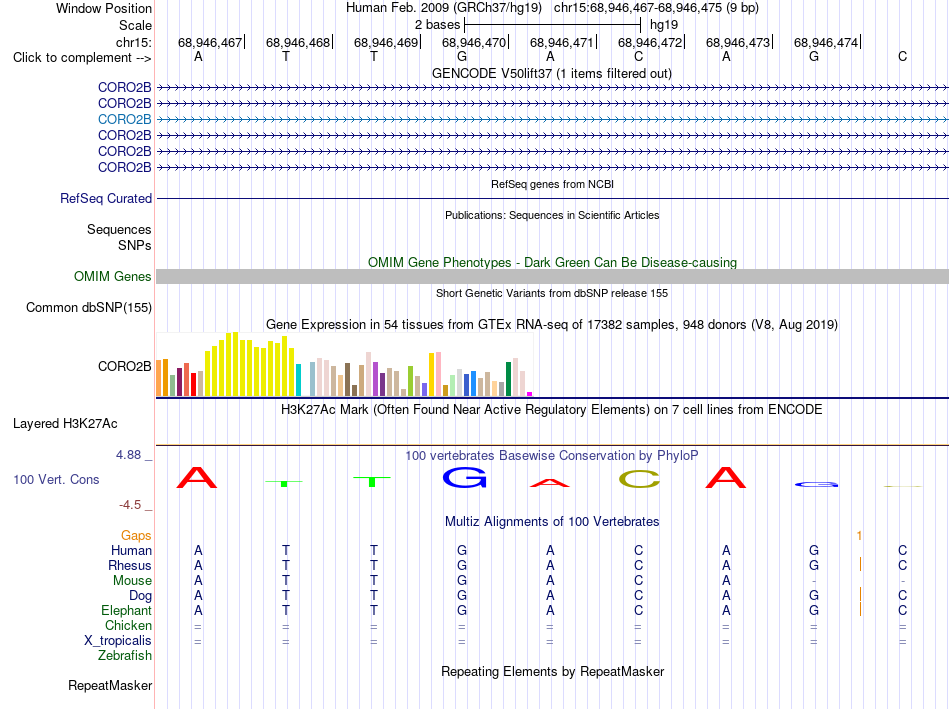Image resolution: width=950 pixels, height=709 pixels.
Task: Click the Click to complement arrow label
Action: click(82, 58)
